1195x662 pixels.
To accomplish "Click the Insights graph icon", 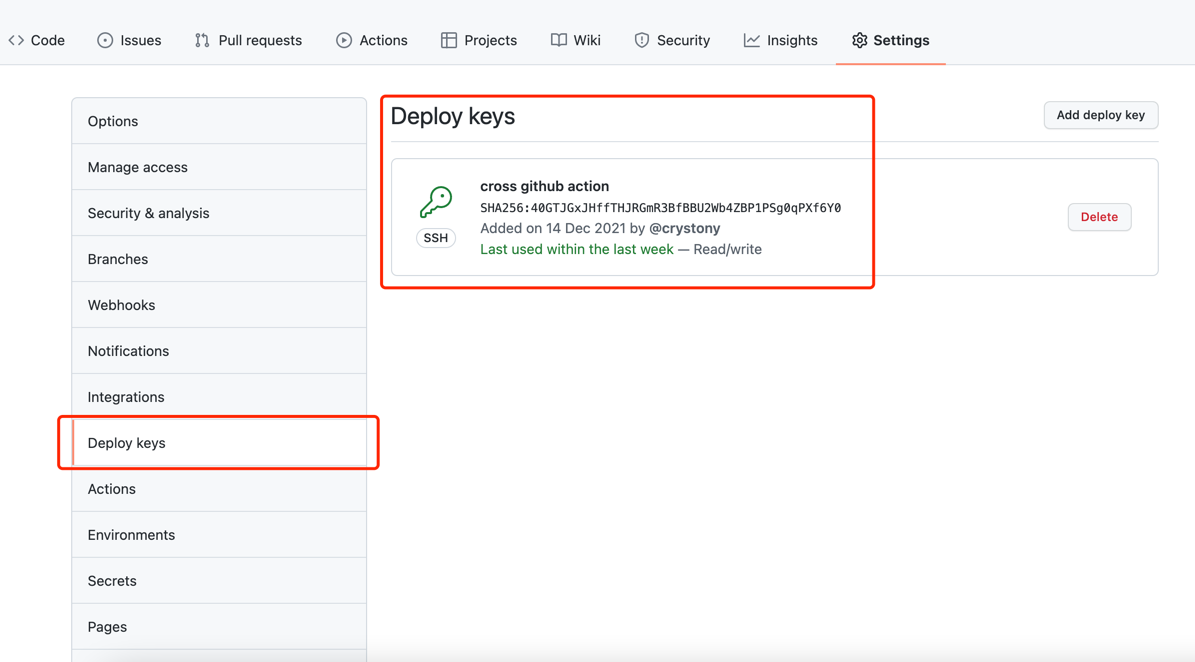I will coord(752,40).
